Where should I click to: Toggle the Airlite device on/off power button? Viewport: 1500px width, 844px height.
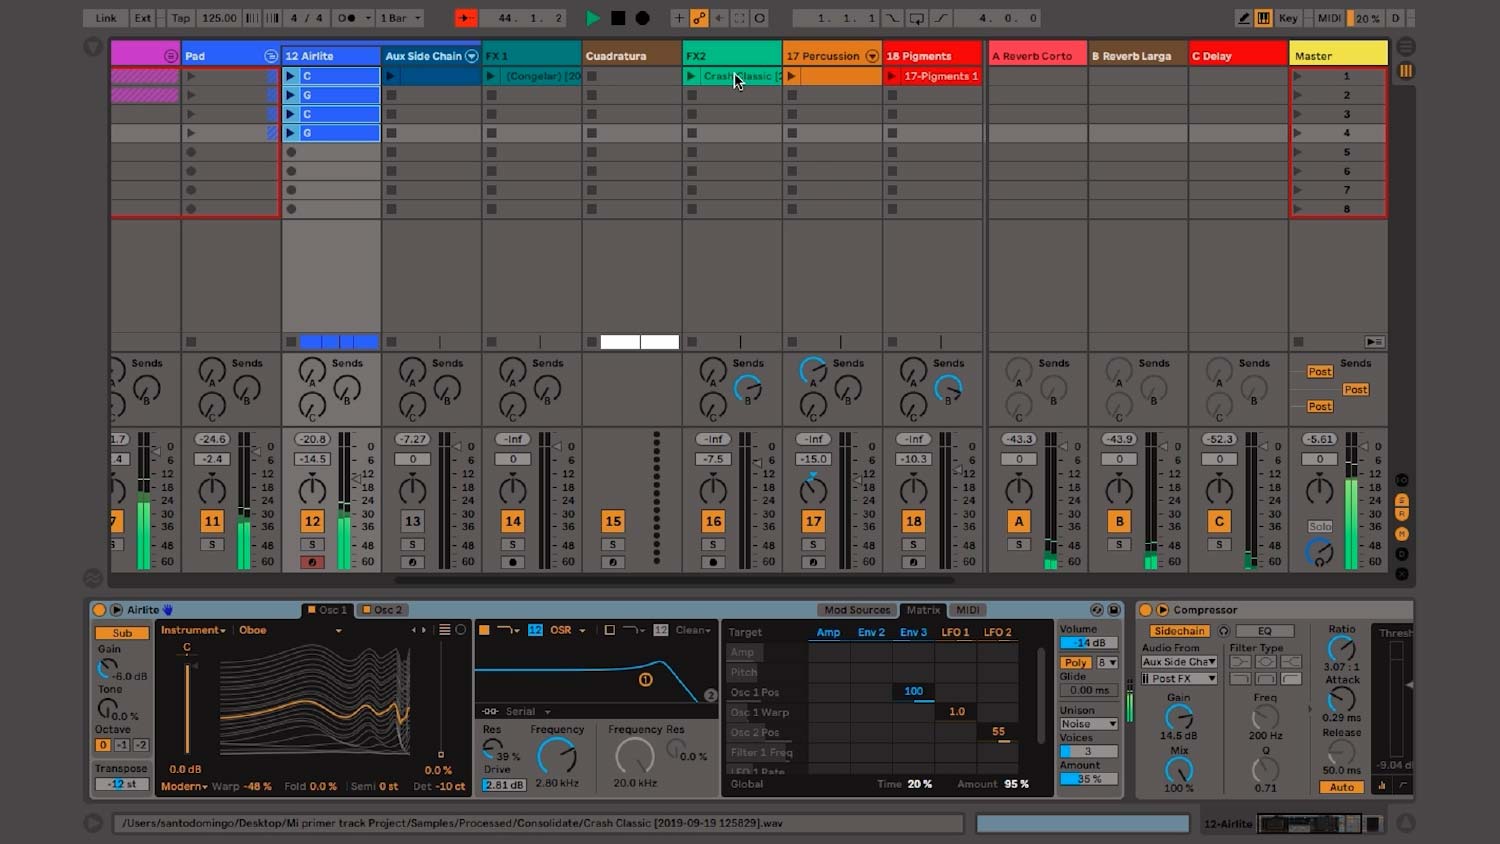click(99, 610)
